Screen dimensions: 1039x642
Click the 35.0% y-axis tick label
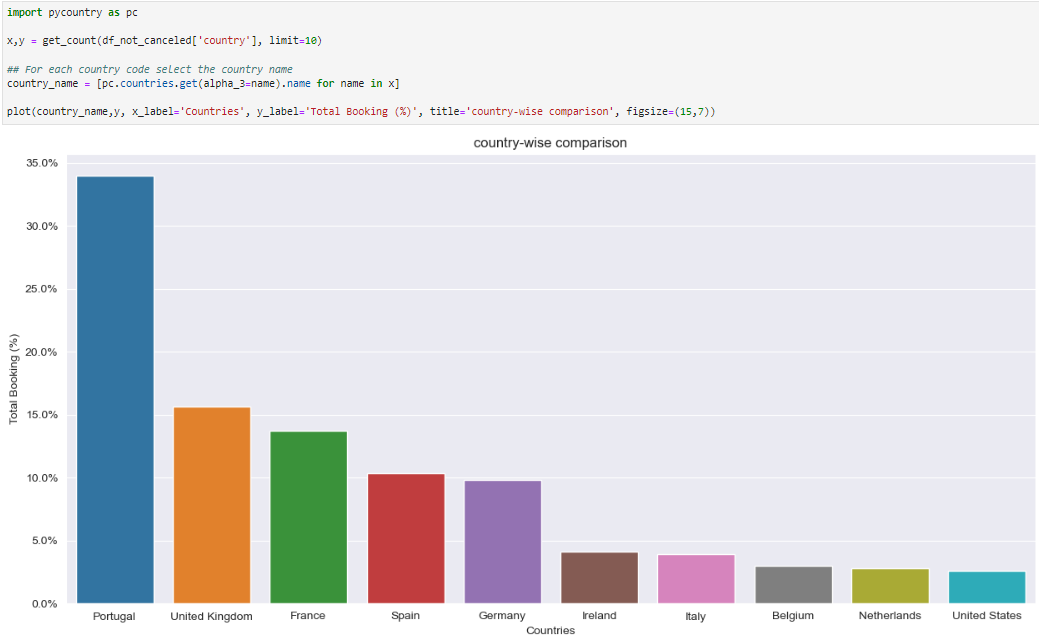41,163
